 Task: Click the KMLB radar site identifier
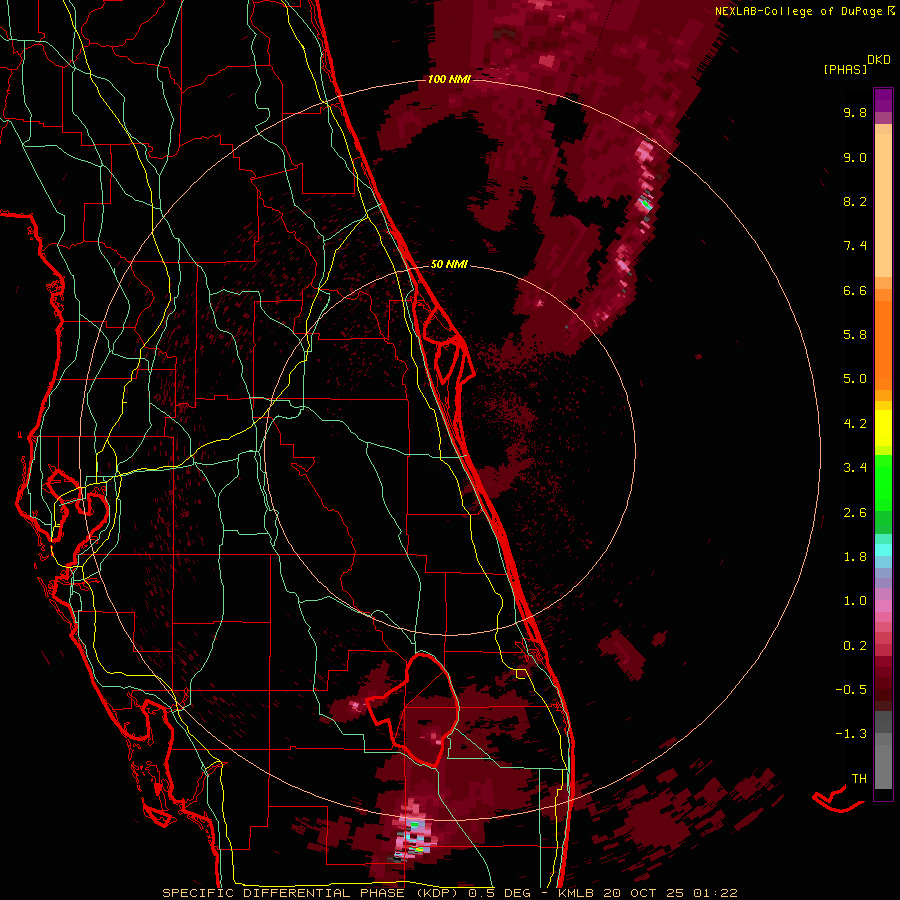point(575,893)
